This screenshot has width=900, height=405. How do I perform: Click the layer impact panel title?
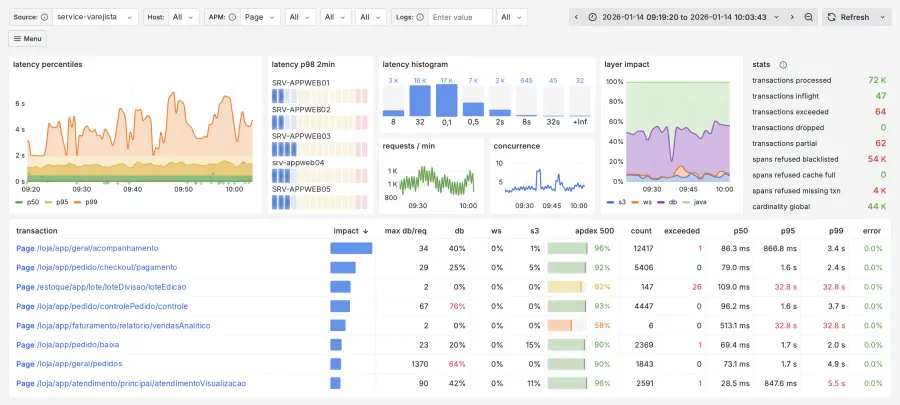point(627,65)
